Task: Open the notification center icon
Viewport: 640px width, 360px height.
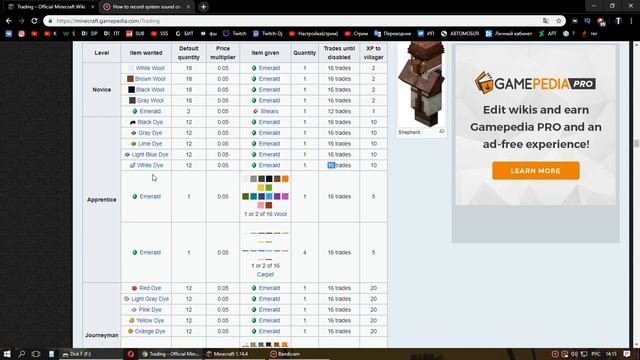Action: (x=627, y=354)
